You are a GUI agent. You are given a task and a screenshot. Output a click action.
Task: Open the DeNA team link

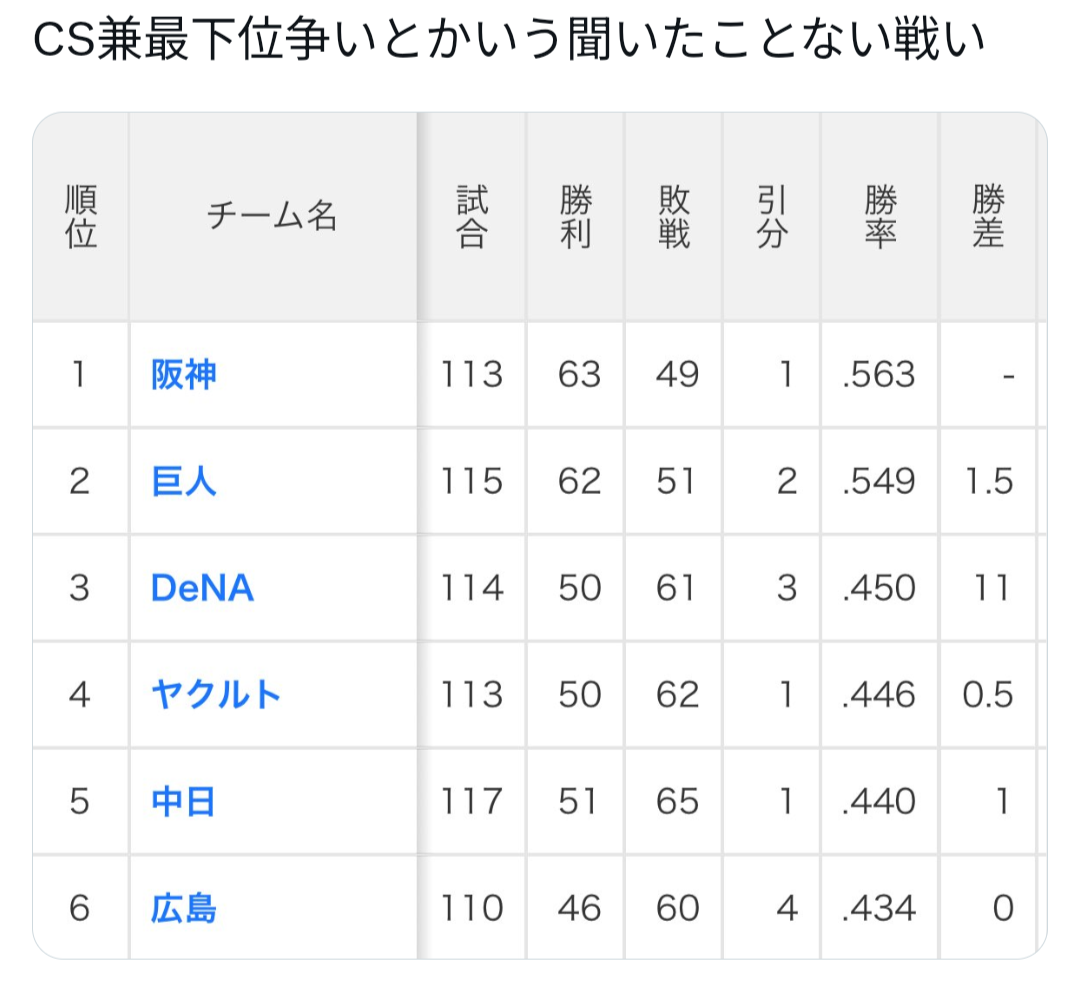point(202,588)
